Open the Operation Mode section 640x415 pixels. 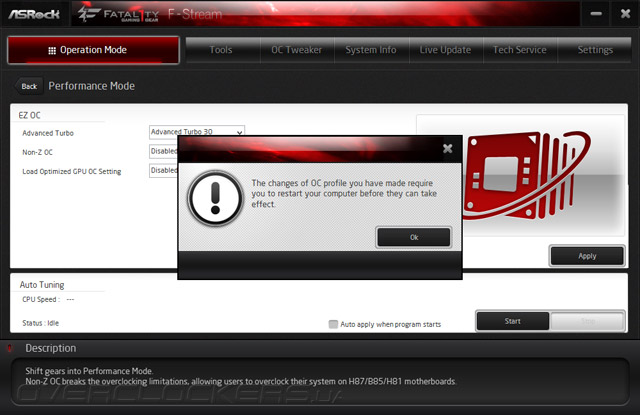(93, 50)
